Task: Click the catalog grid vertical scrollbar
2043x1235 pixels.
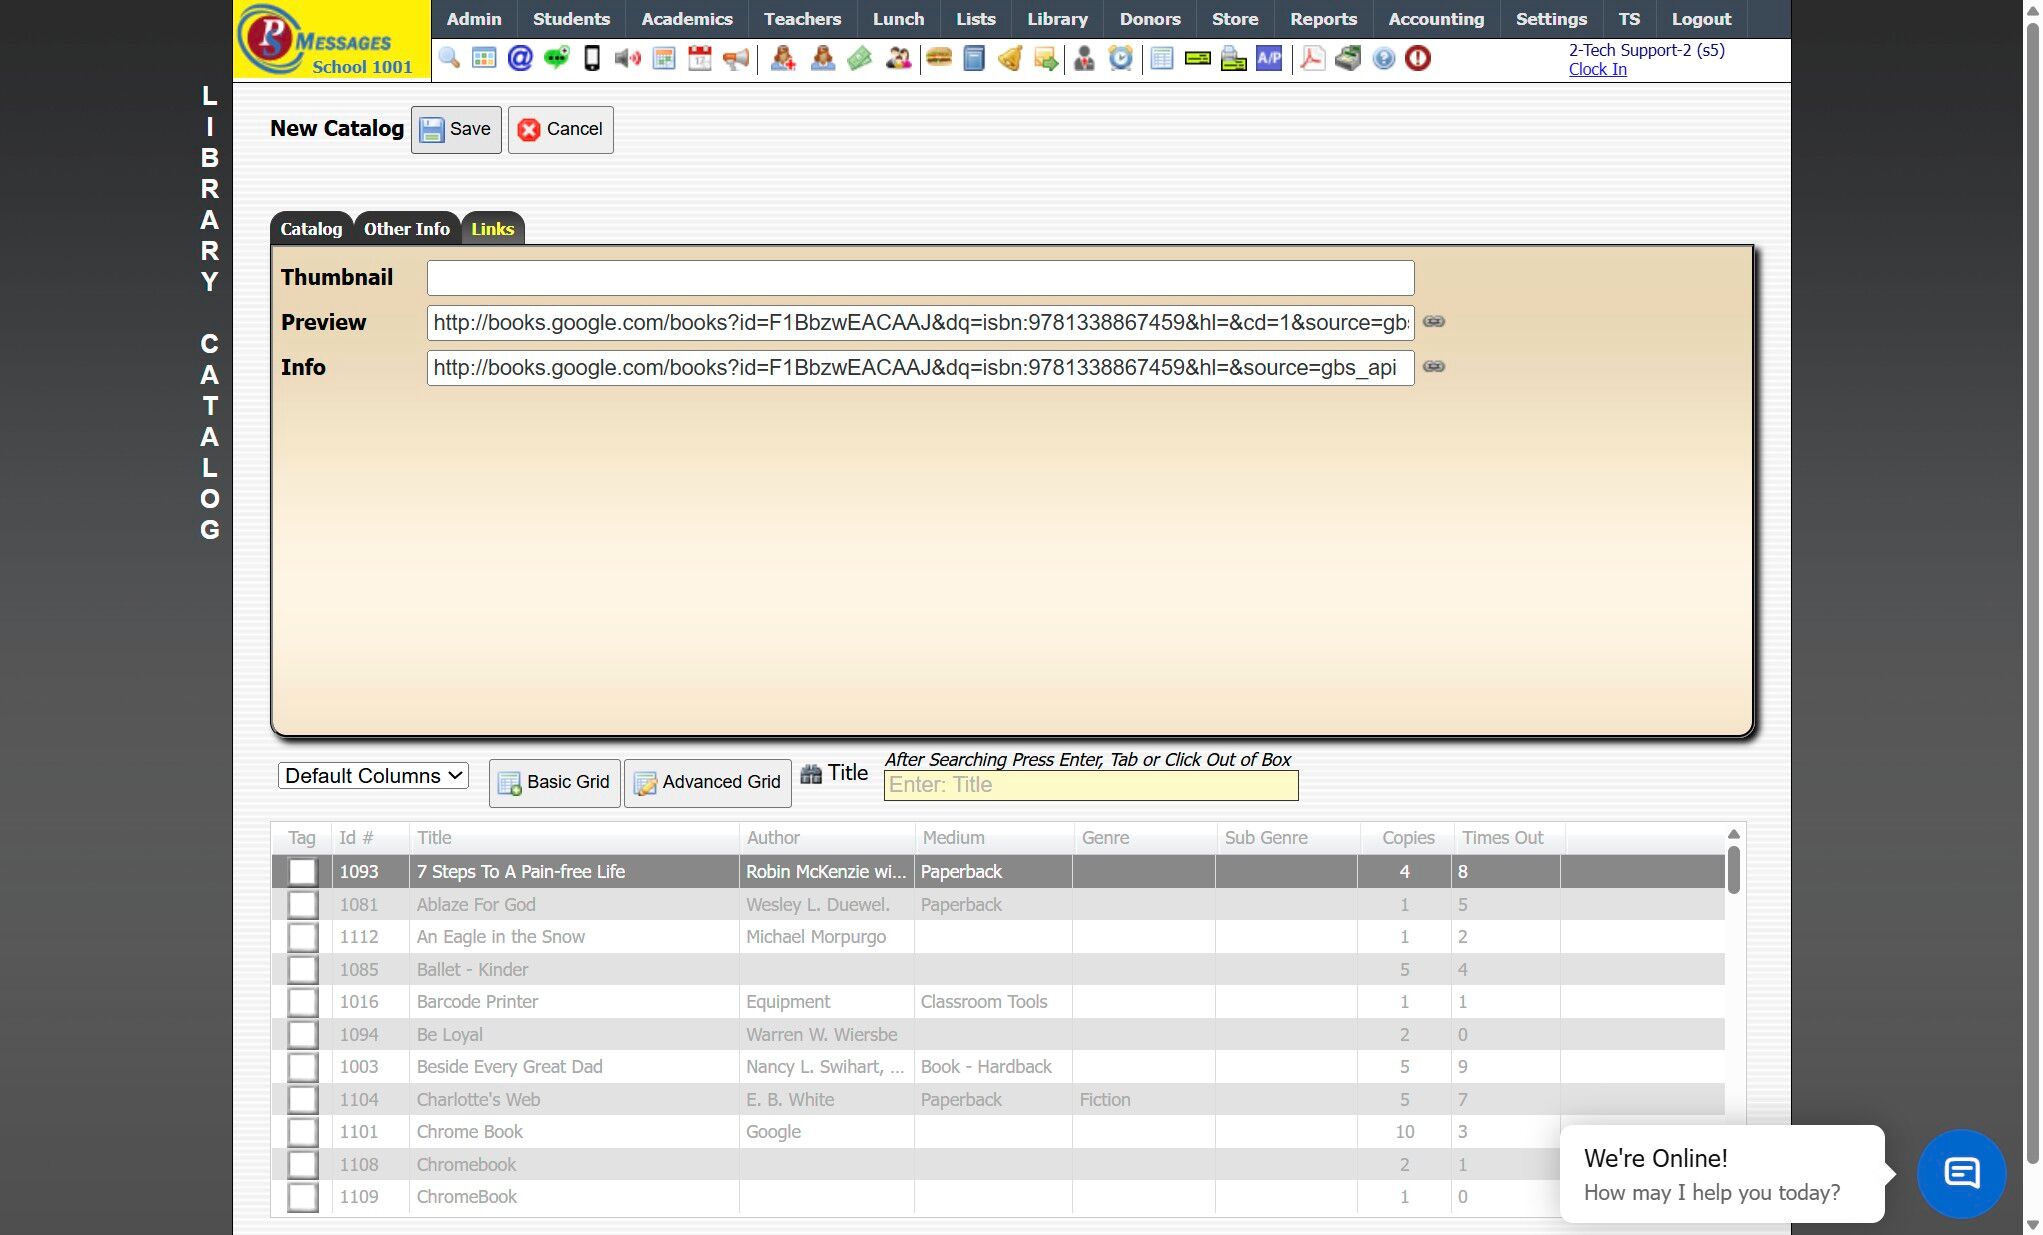Action: 1734,870
